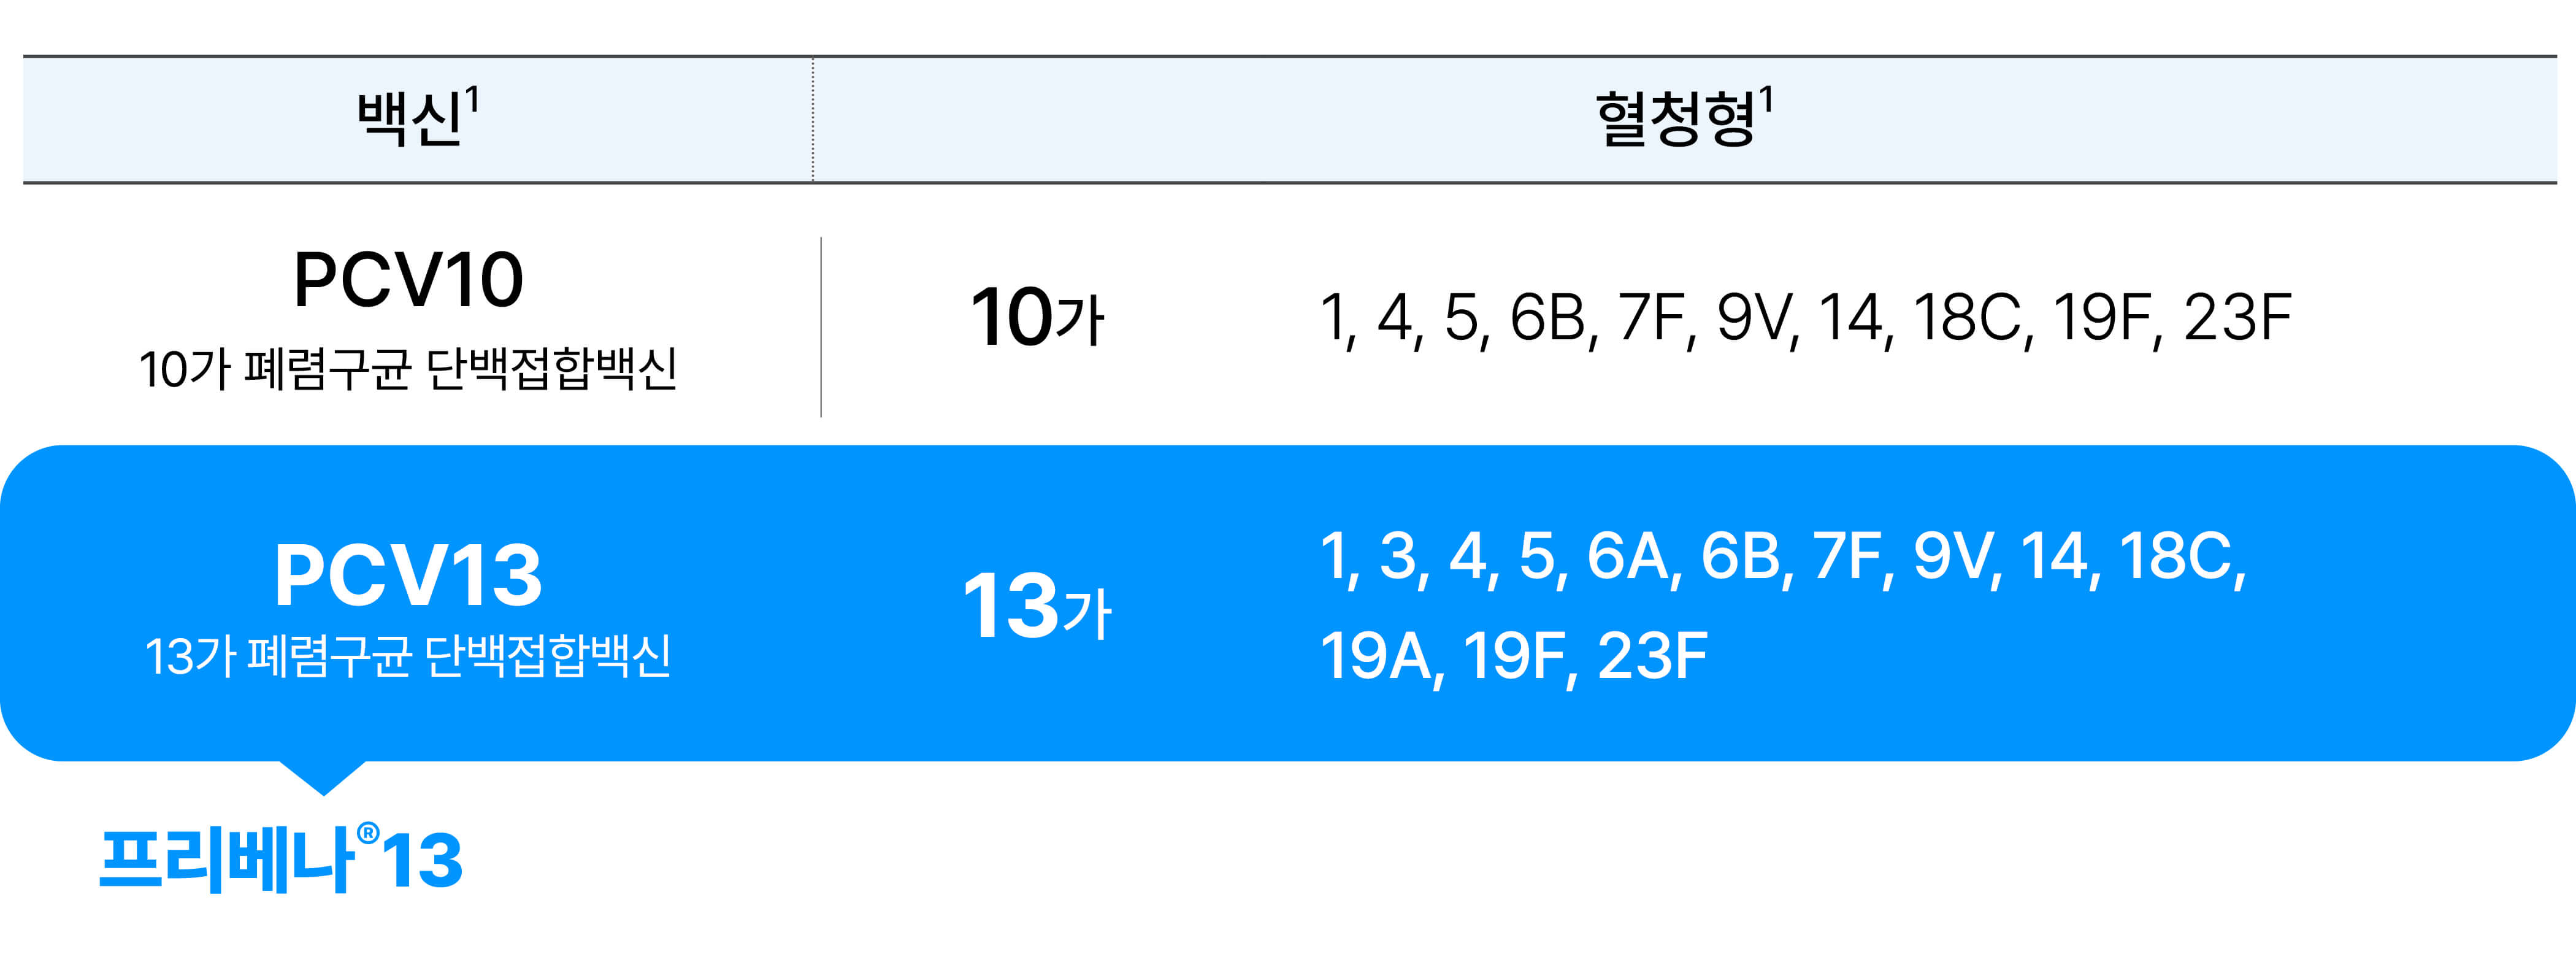Click the first line of PCV13 serotypes

[x=1783, y=557]
